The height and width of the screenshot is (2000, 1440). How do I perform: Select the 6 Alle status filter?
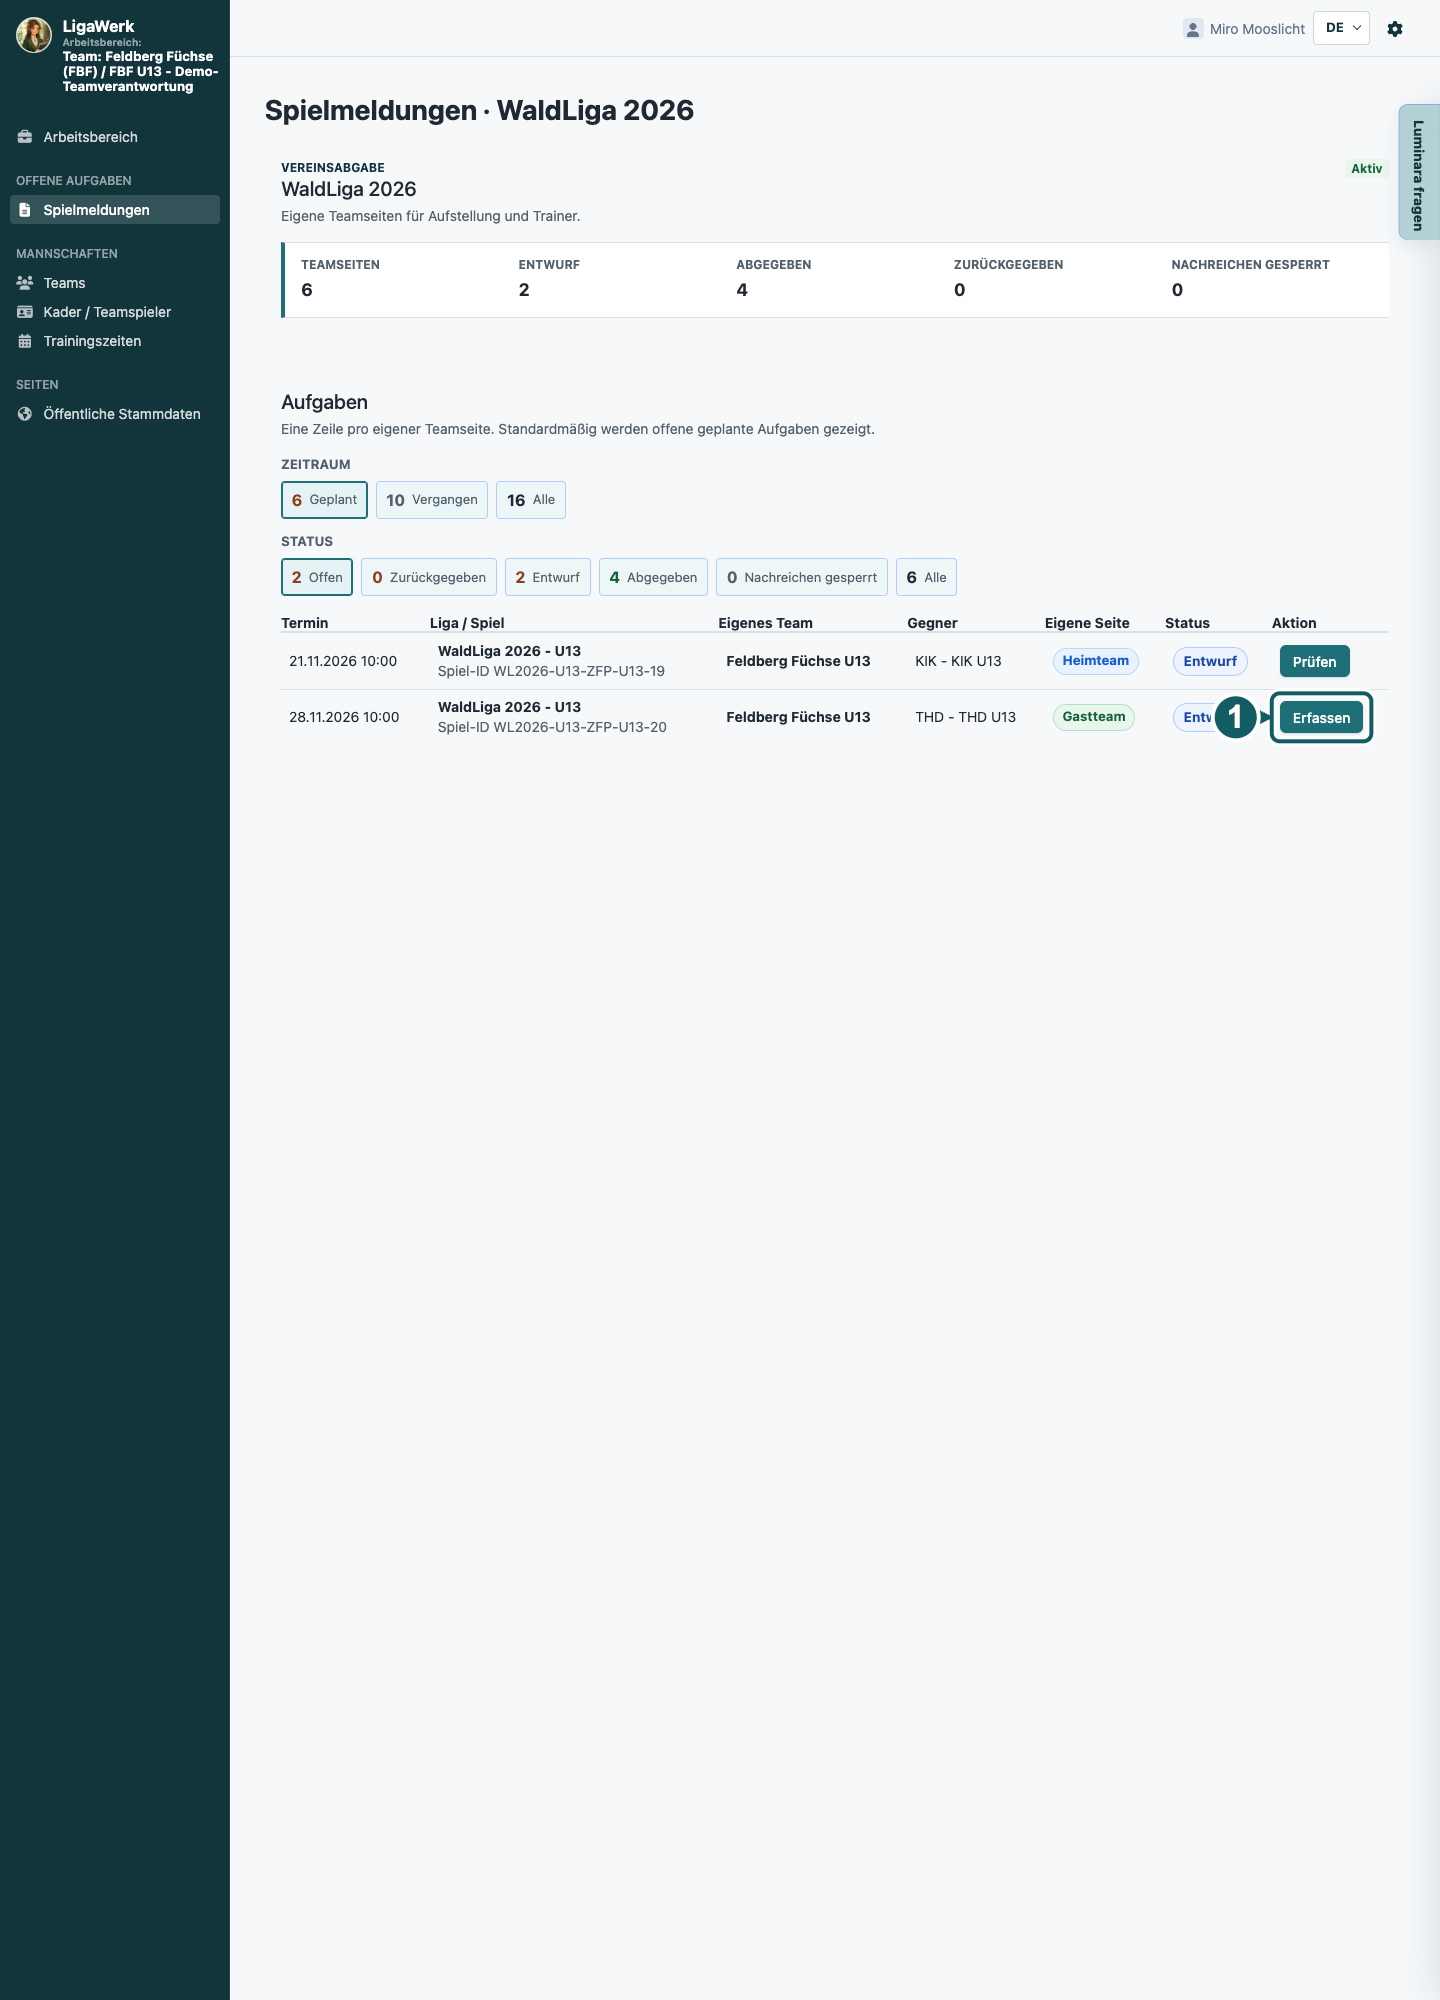point(926,577)
